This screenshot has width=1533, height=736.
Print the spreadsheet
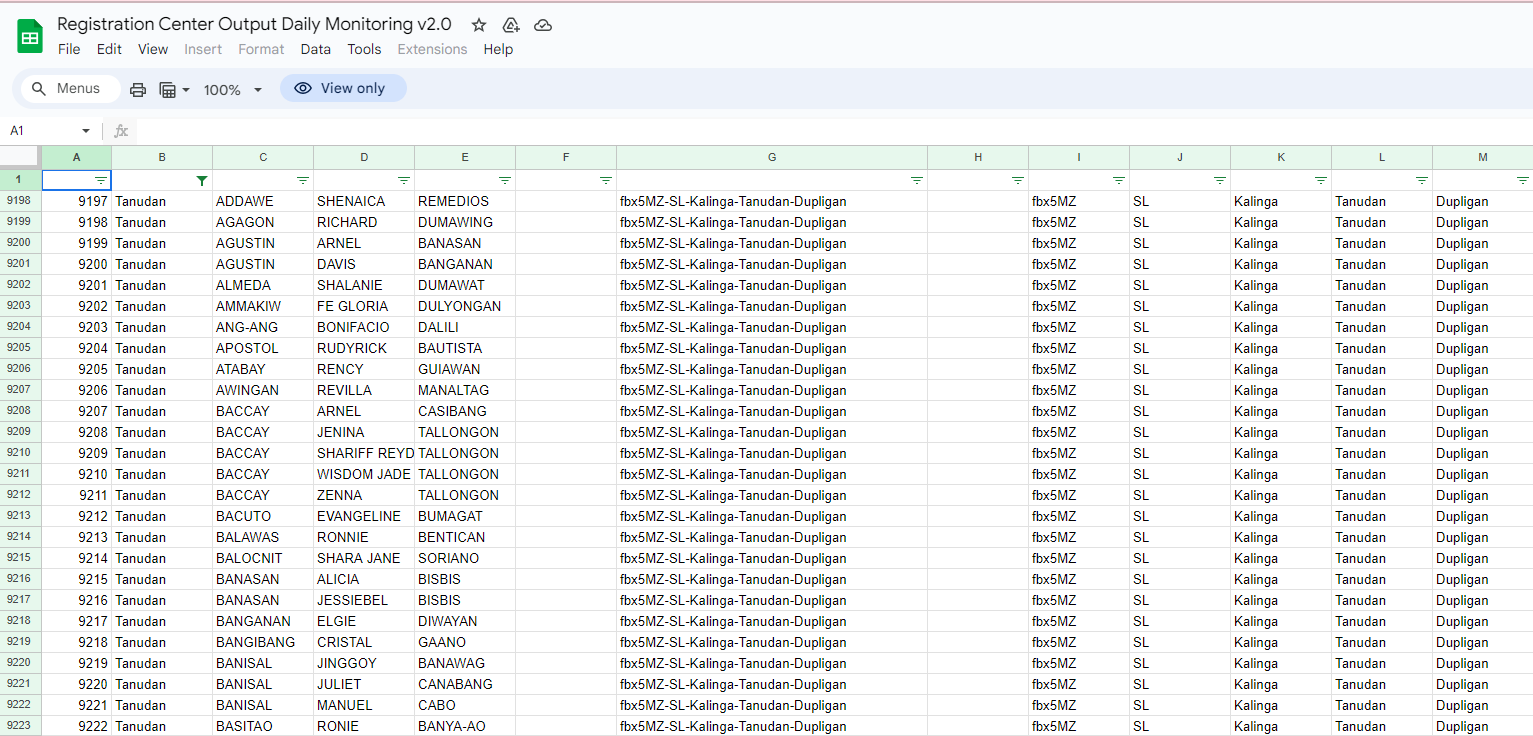[x=138, y=90]
